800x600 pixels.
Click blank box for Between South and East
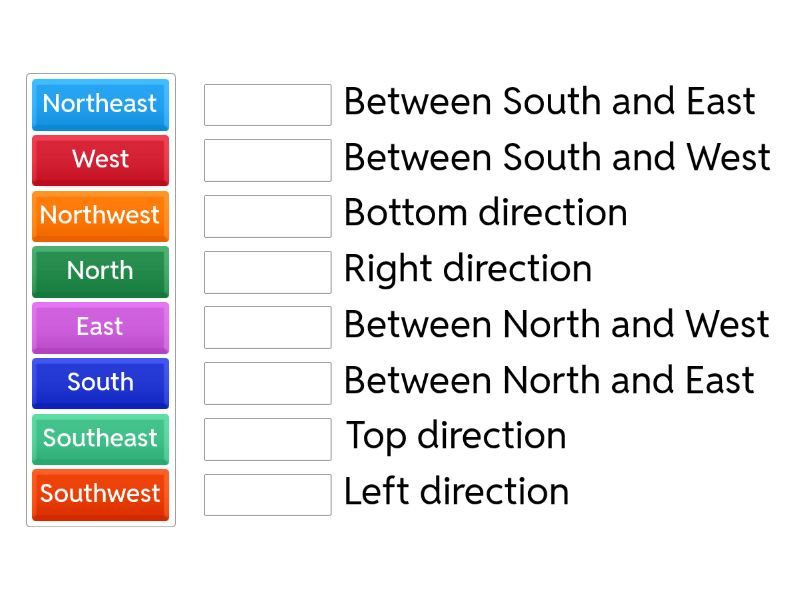[267, 105]
